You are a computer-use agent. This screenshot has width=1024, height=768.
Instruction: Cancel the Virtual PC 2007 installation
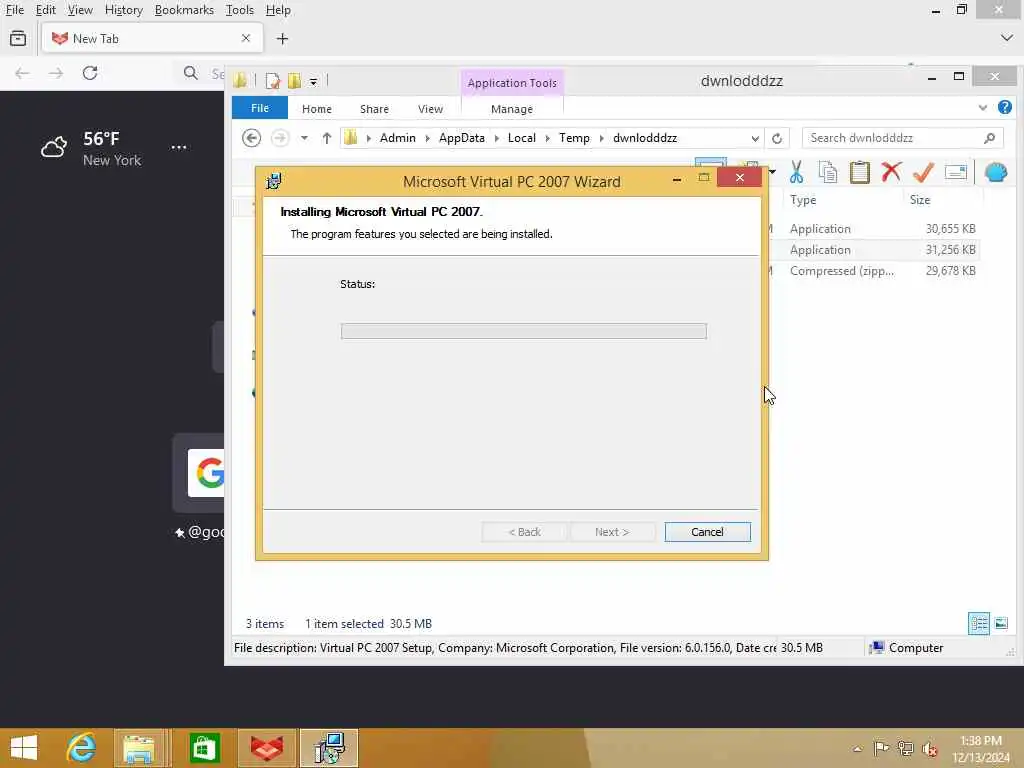707,532
